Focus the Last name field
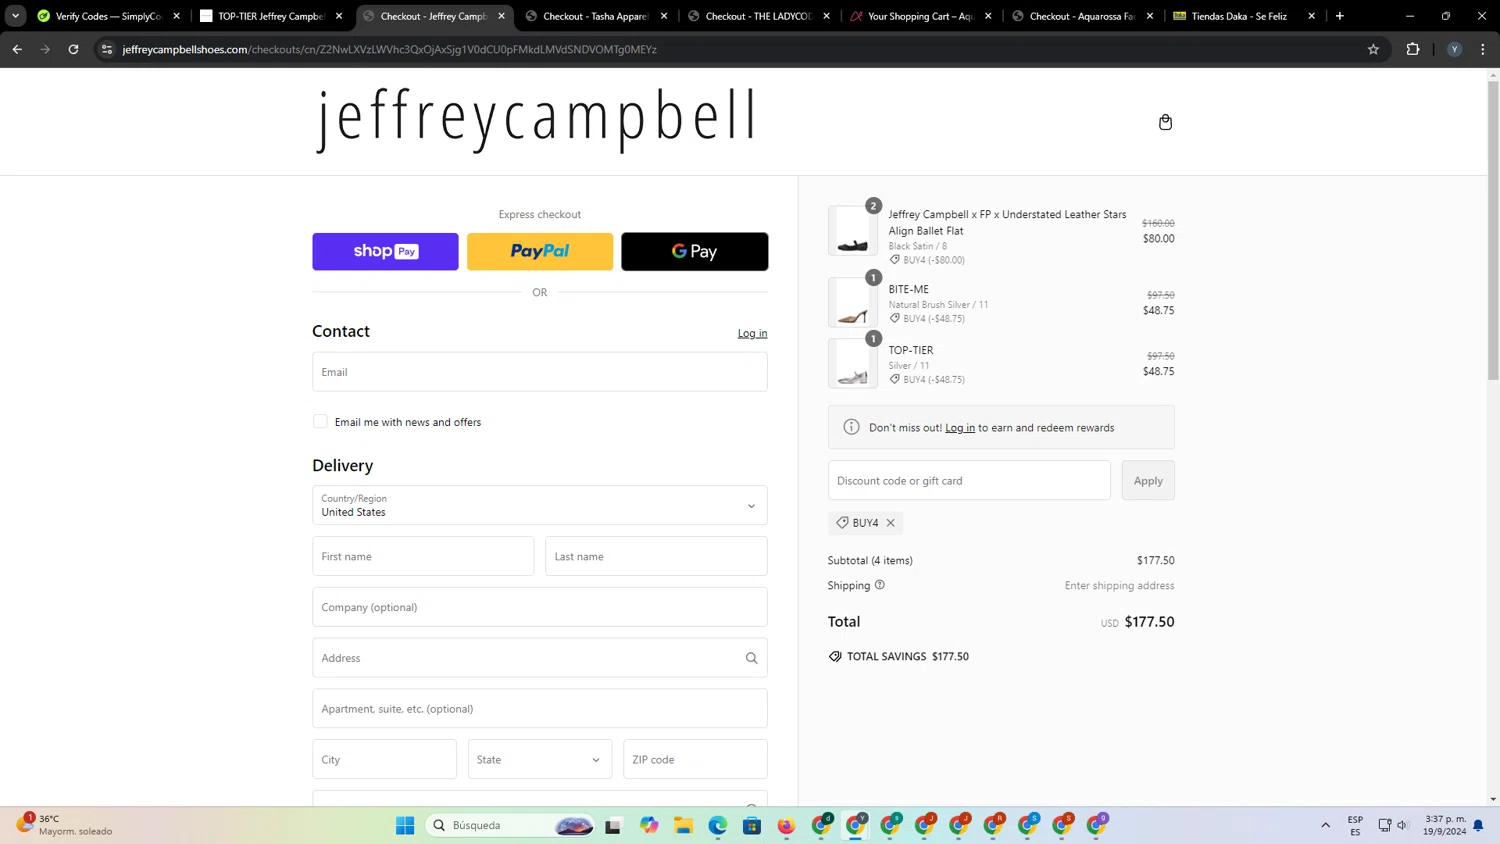Screen dimensions: 1500x844 656,556
